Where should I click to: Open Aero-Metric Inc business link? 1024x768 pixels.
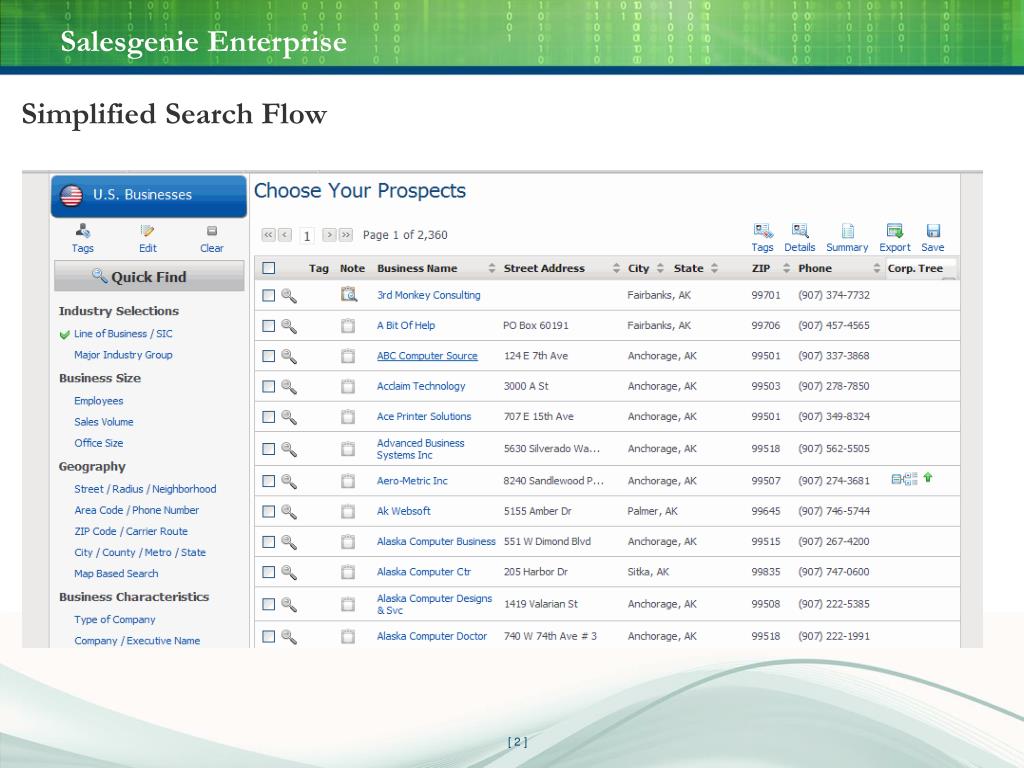coord(412,481)
